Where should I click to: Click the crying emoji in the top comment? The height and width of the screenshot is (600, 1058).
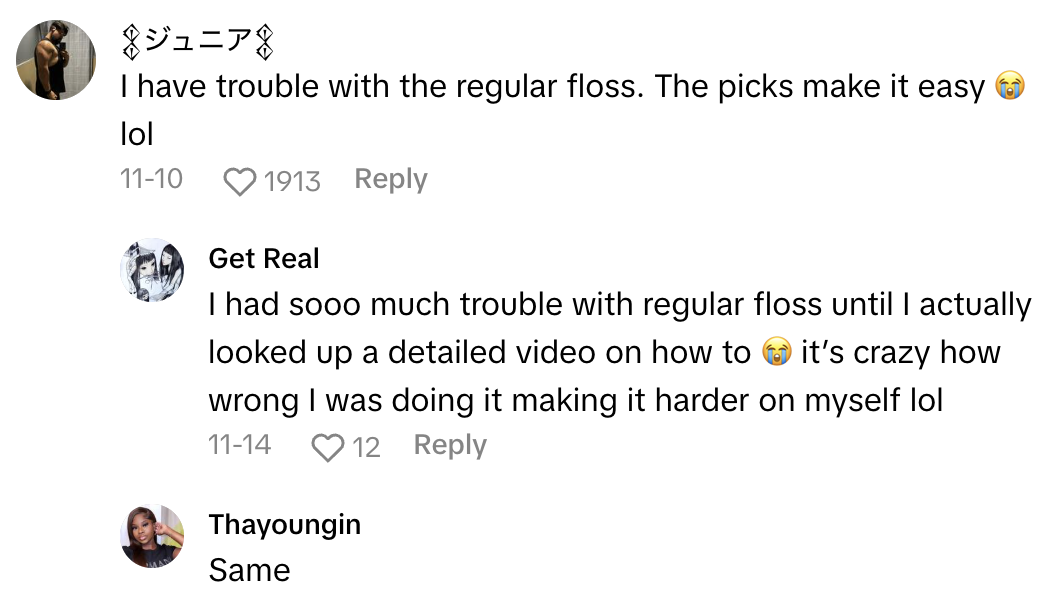coord(1010,88)
